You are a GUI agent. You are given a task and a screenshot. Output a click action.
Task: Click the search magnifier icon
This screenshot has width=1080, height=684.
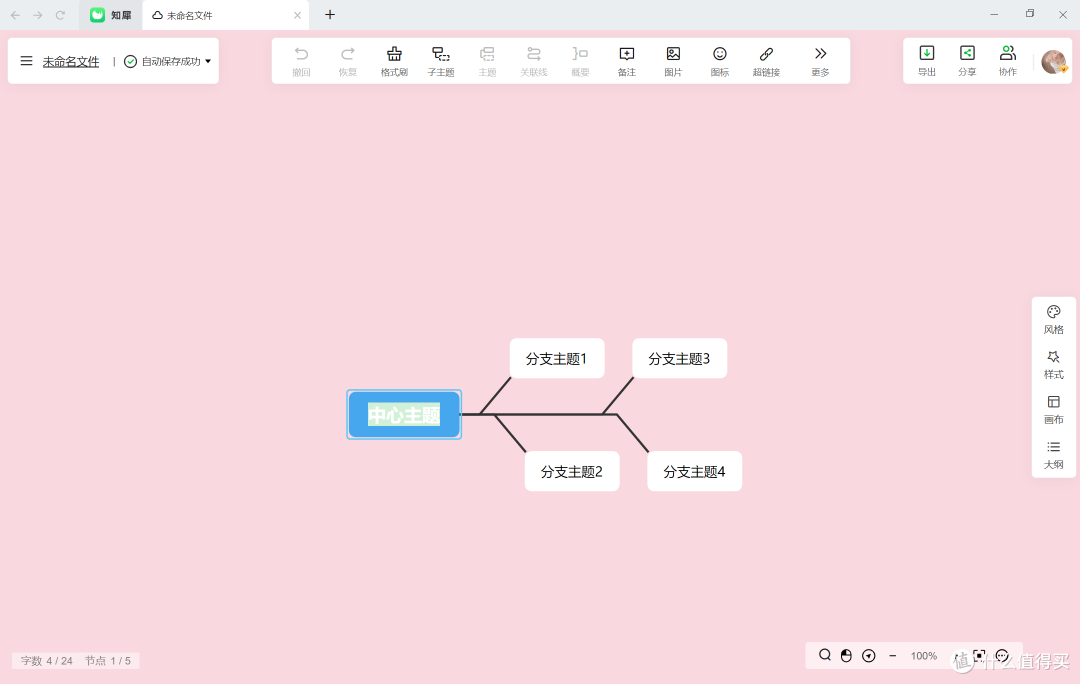(x=824, y=655)
